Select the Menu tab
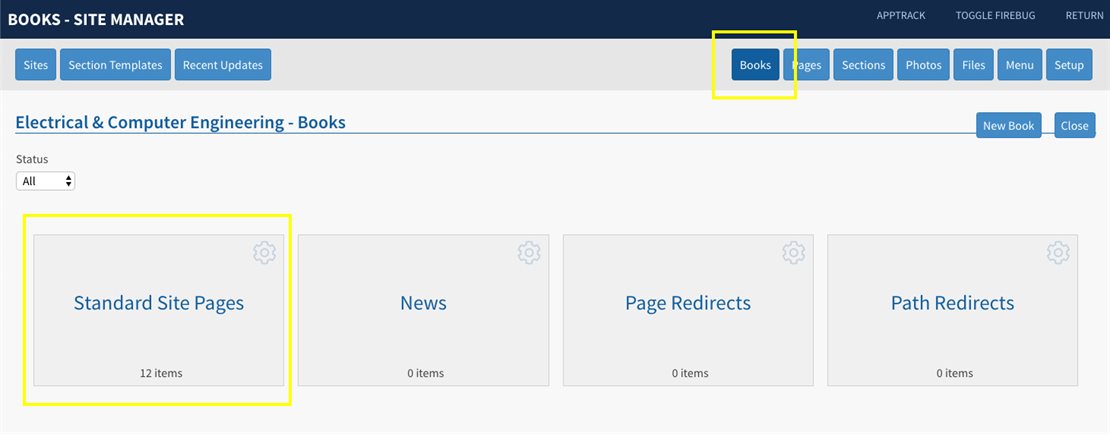Viewport: 1110px width, 434px height. (x=1019, y=64)
